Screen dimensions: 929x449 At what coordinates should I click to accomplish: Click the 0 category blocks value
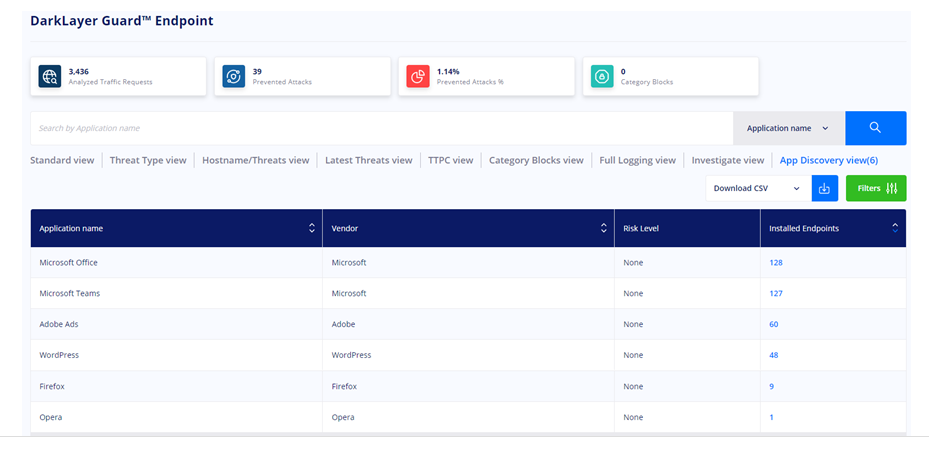[x=623, y=72]
